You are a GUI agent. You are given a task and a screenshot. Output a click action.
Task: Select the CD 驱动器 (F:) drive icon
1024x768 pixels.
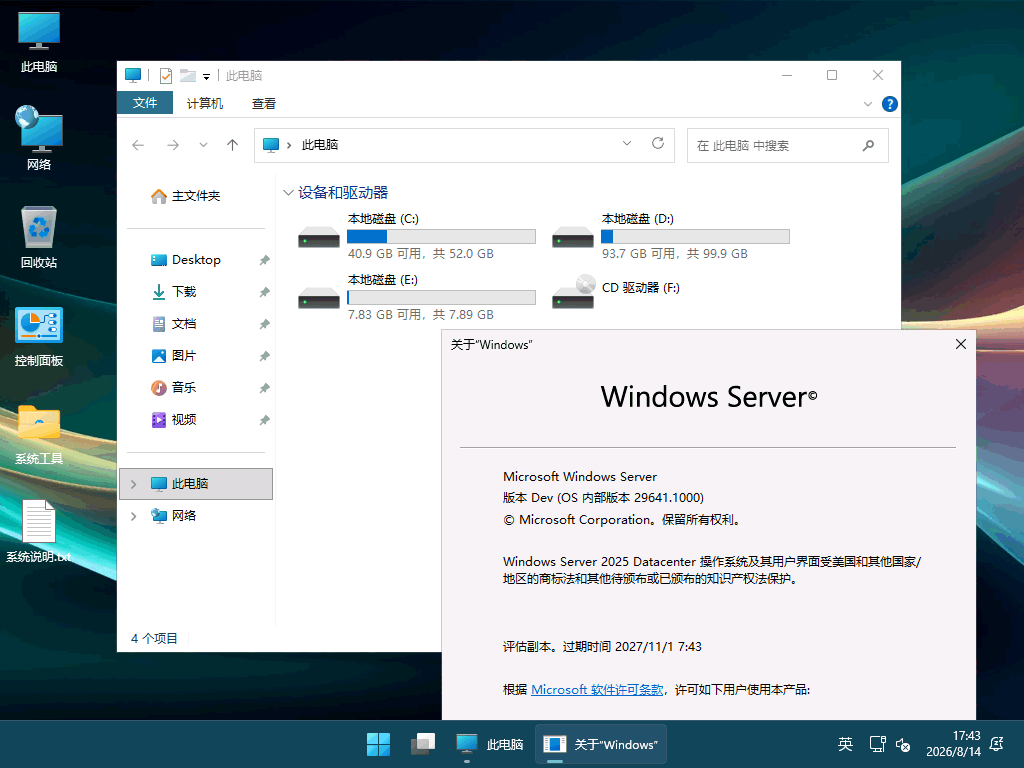click(x=573, y=292)
